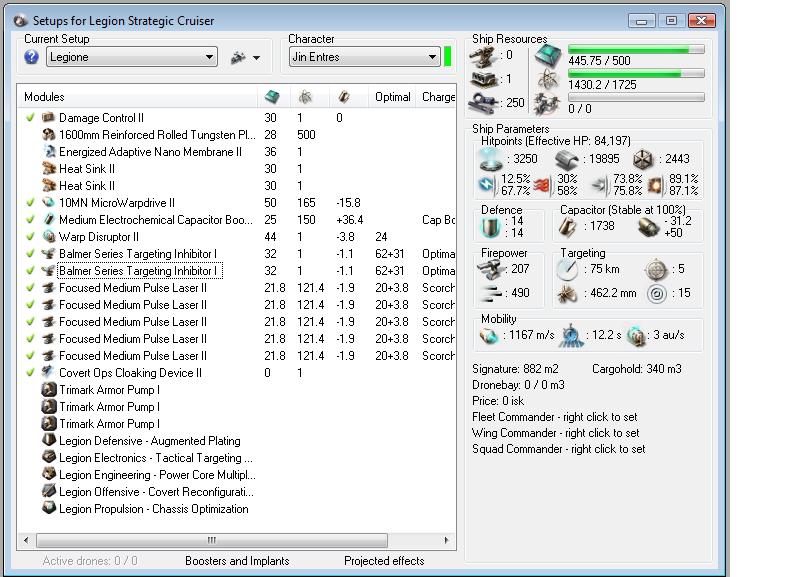Screen dimensions: 800x577
Task: Toggle the Warp Disruptor II active checkmark
Action: [x=30, y=237]
